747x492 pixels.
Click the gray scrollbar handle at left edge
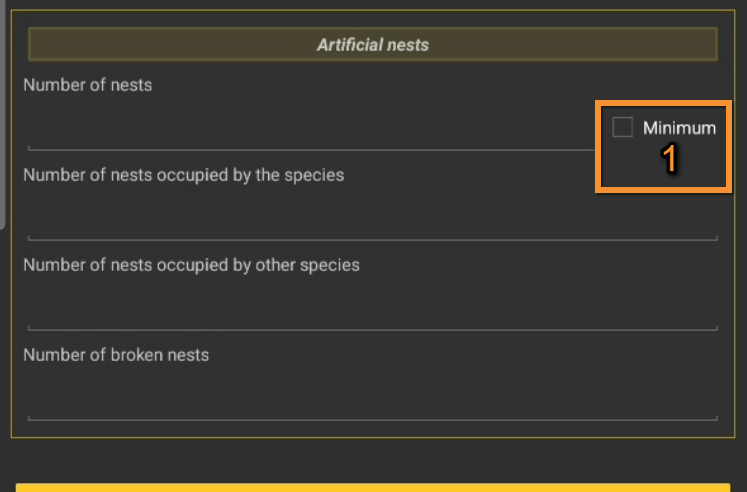3,110
